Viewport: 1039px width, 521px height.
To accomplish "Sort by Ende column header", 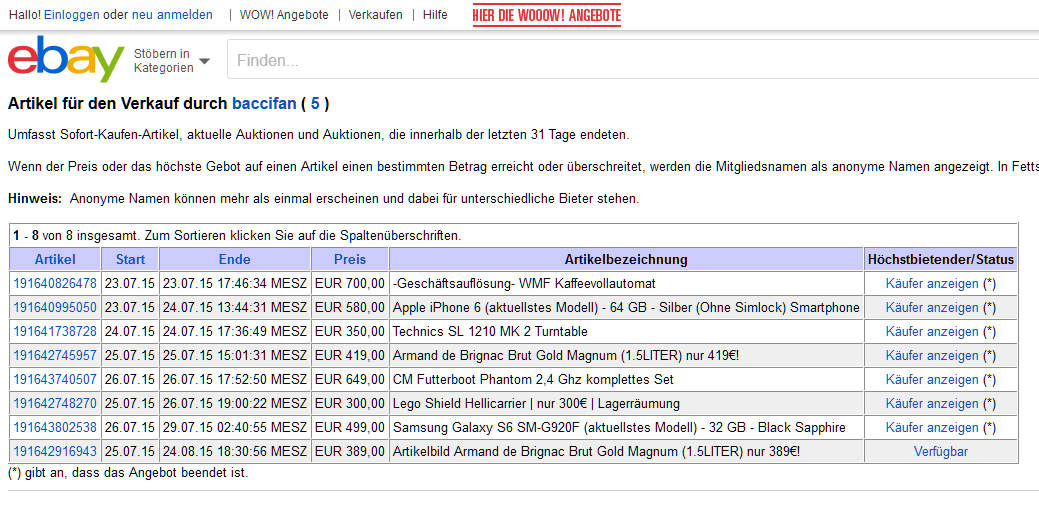I will tap(235, 259).
